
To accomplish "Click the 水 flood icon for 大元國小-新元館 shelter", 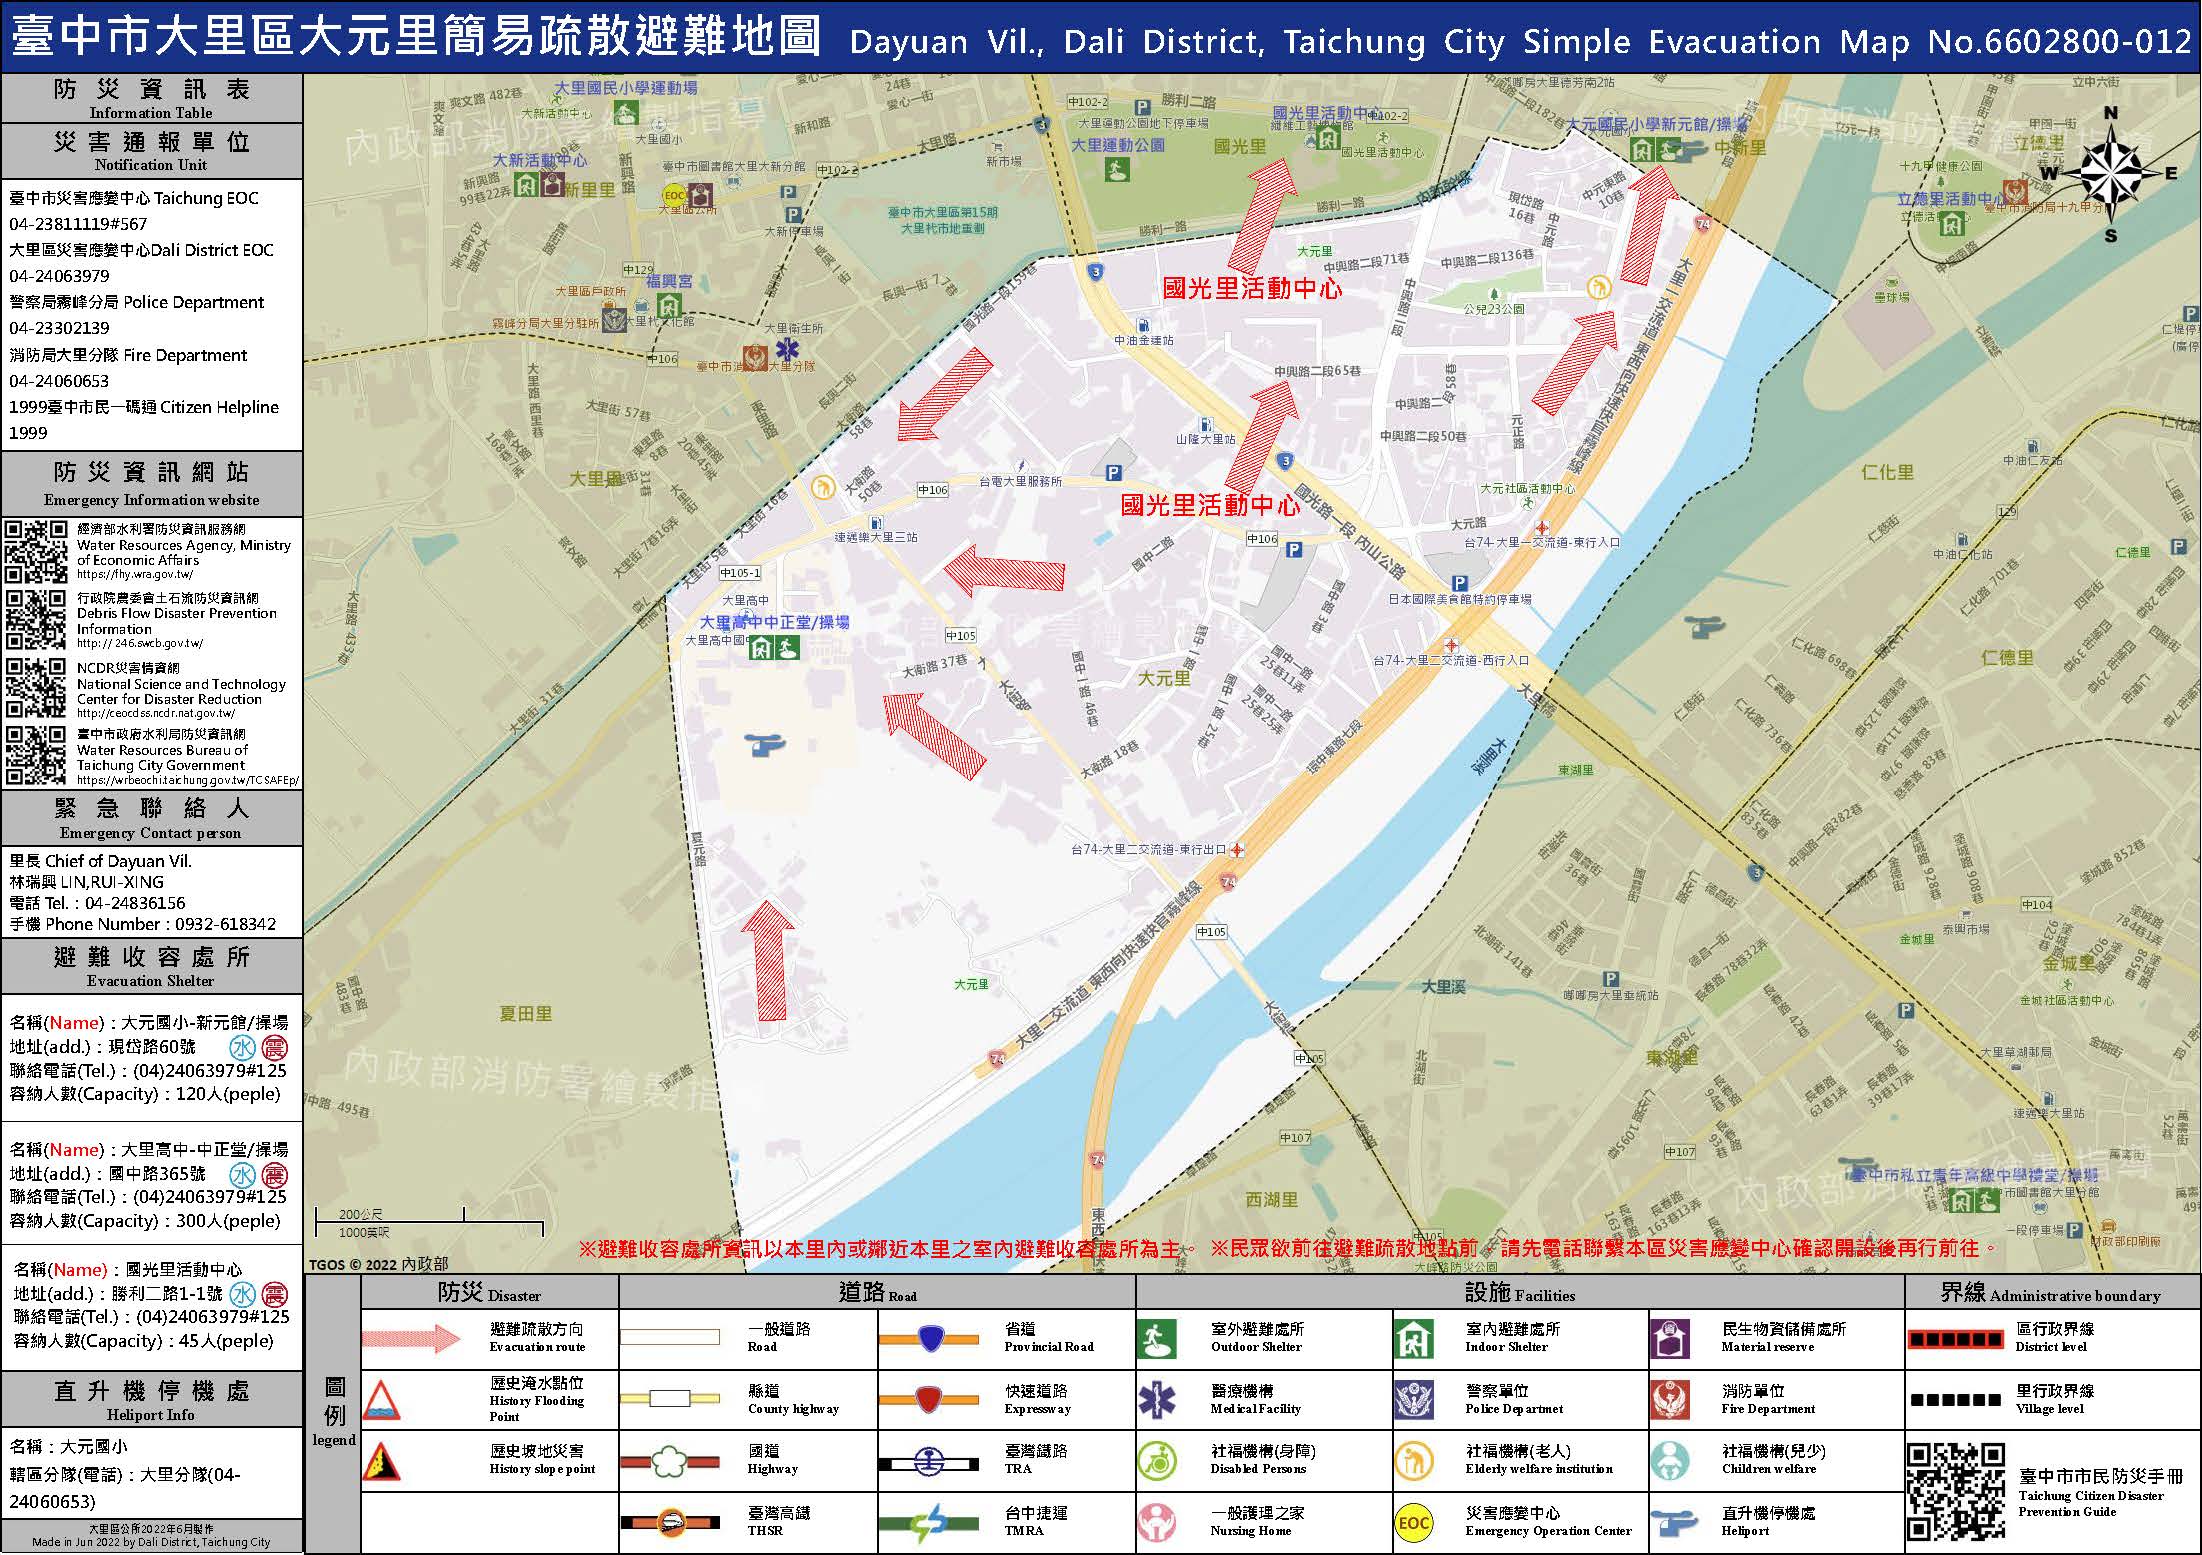I will (243, 1047).
